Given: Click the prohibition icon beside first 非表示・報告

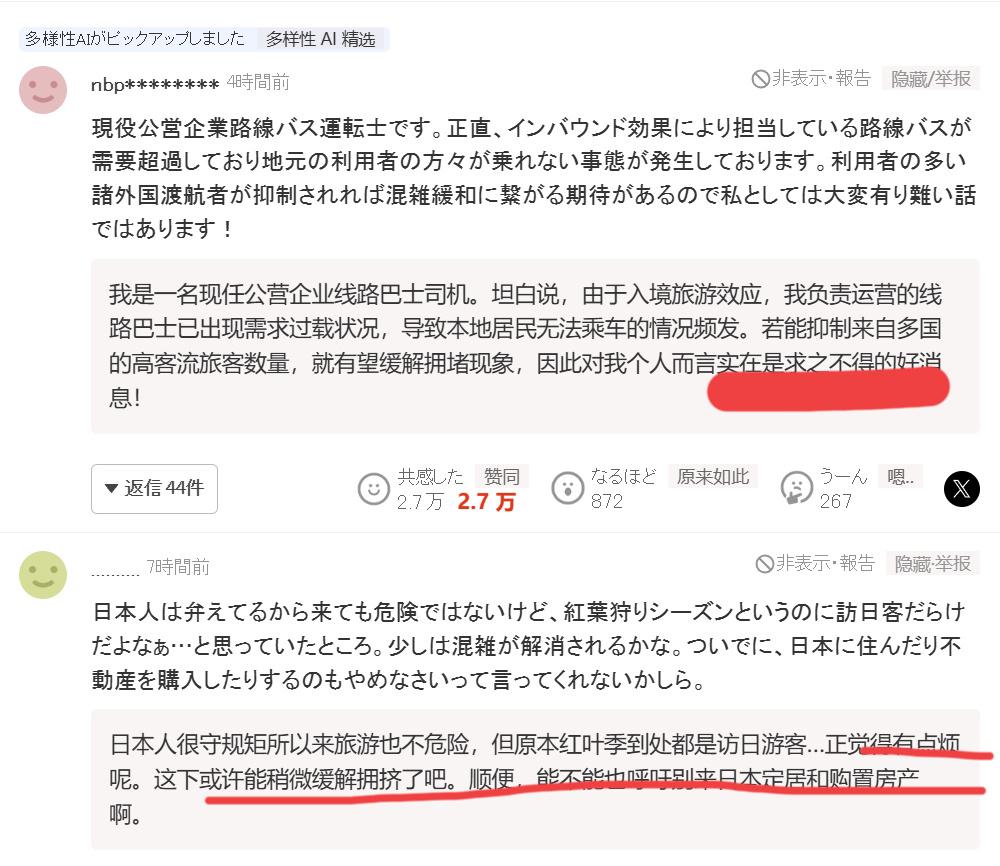Looking at the screenshot, I should coord(760,79).
